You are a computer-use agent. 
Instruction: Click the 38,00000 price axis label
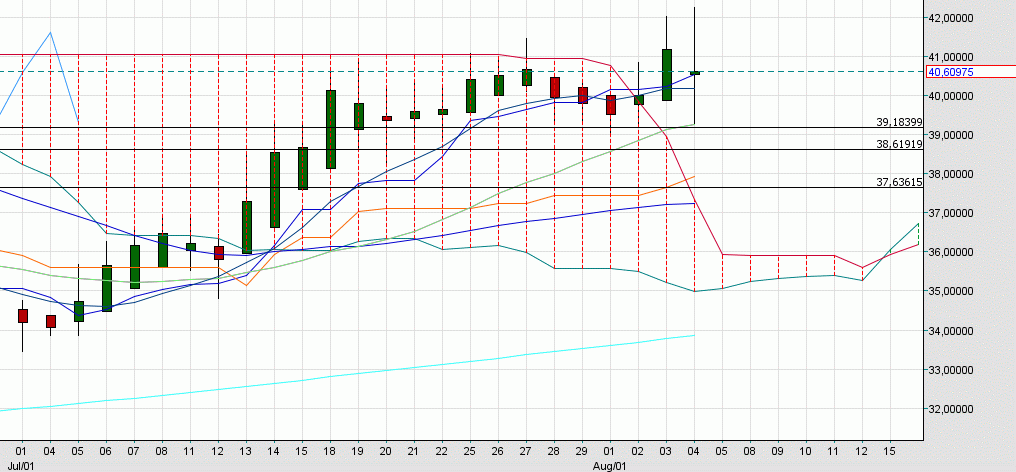pyautogui.click(x=951, y=174)
